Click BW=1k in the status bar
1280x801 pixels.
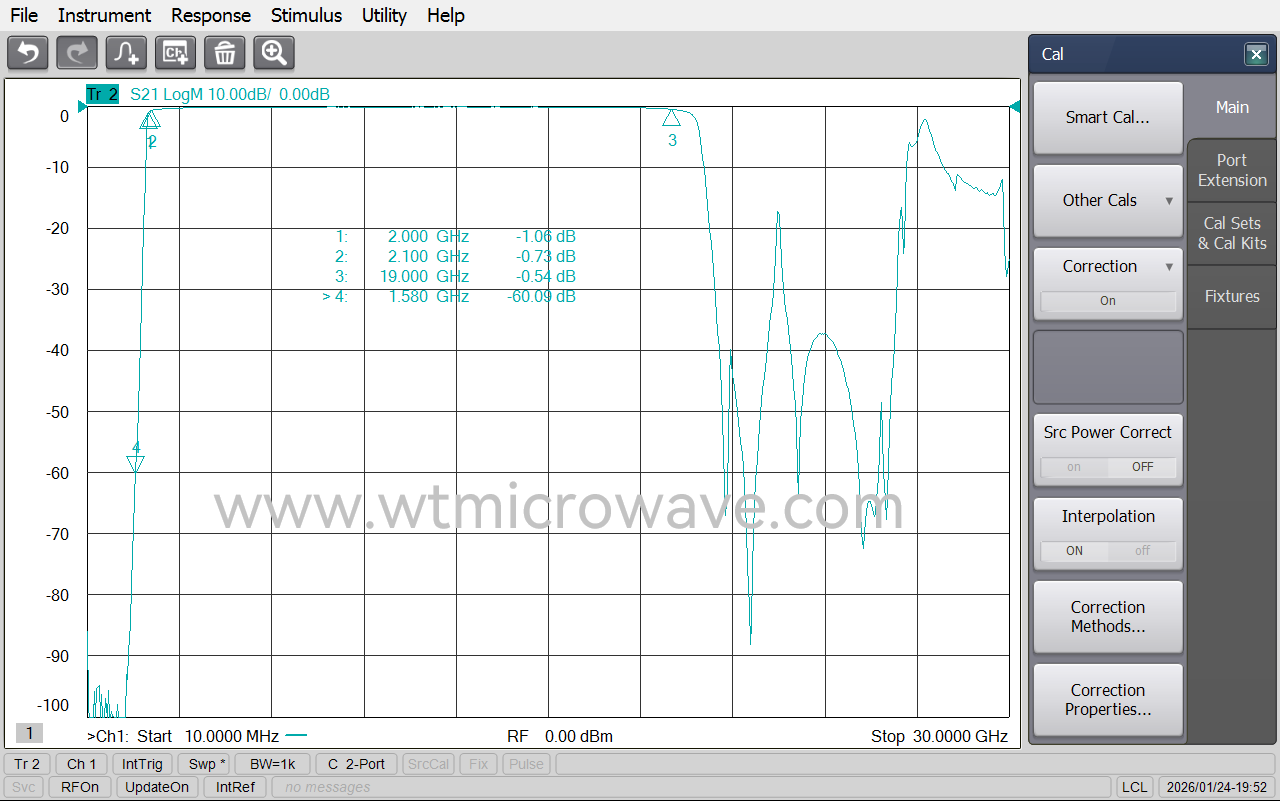(271, 763)
